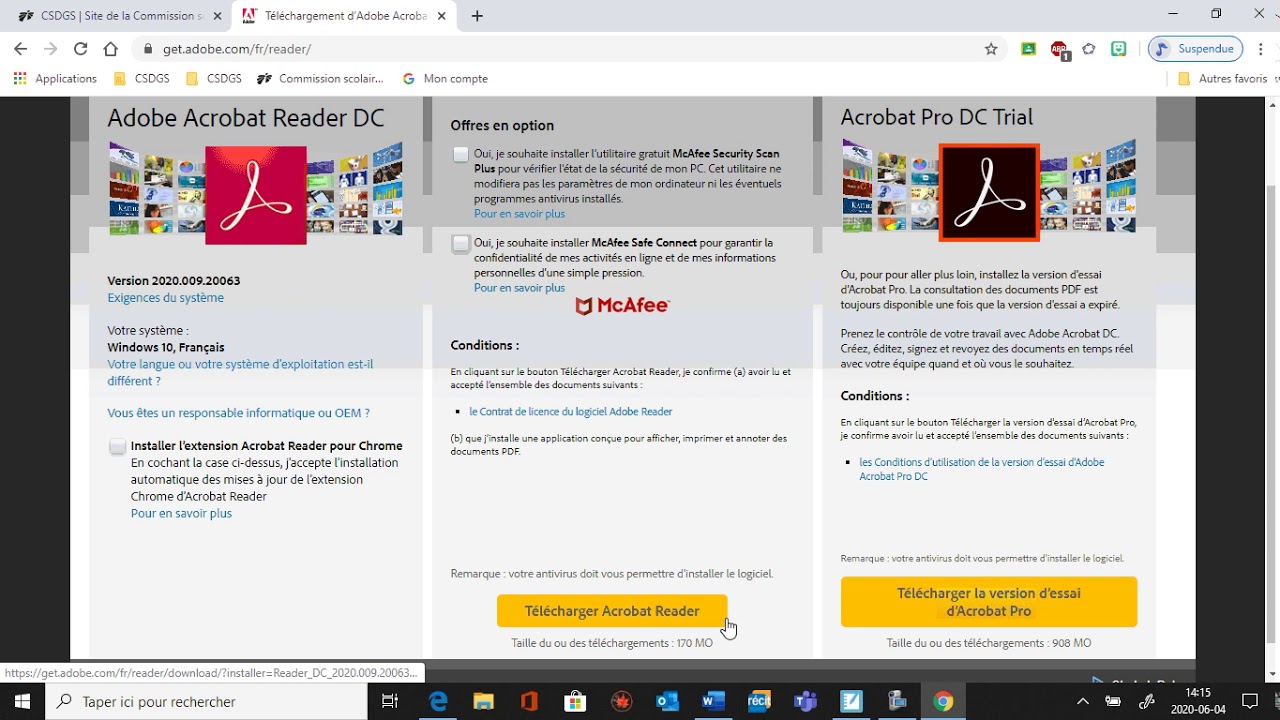Open Pour en savoir plus for Security Scan
The width and height of the screenshot is (1280, 720).
coord(519,214)
